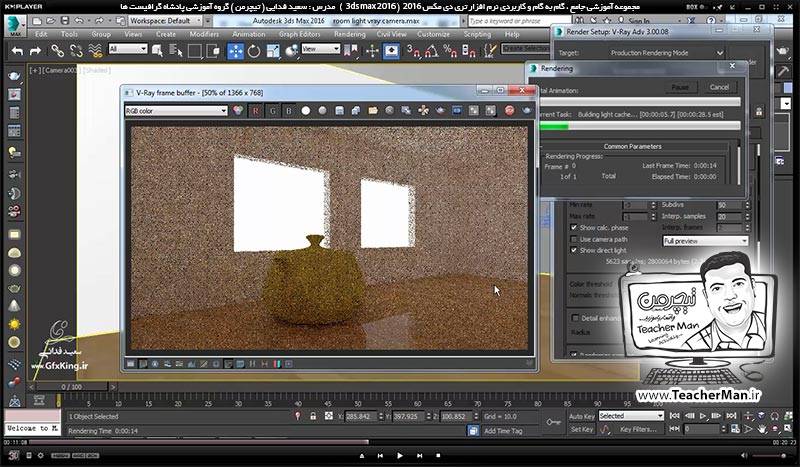The image size is (800, 467).
Task: Click the stop rendering icon in frame buffer
Action: 509,110
